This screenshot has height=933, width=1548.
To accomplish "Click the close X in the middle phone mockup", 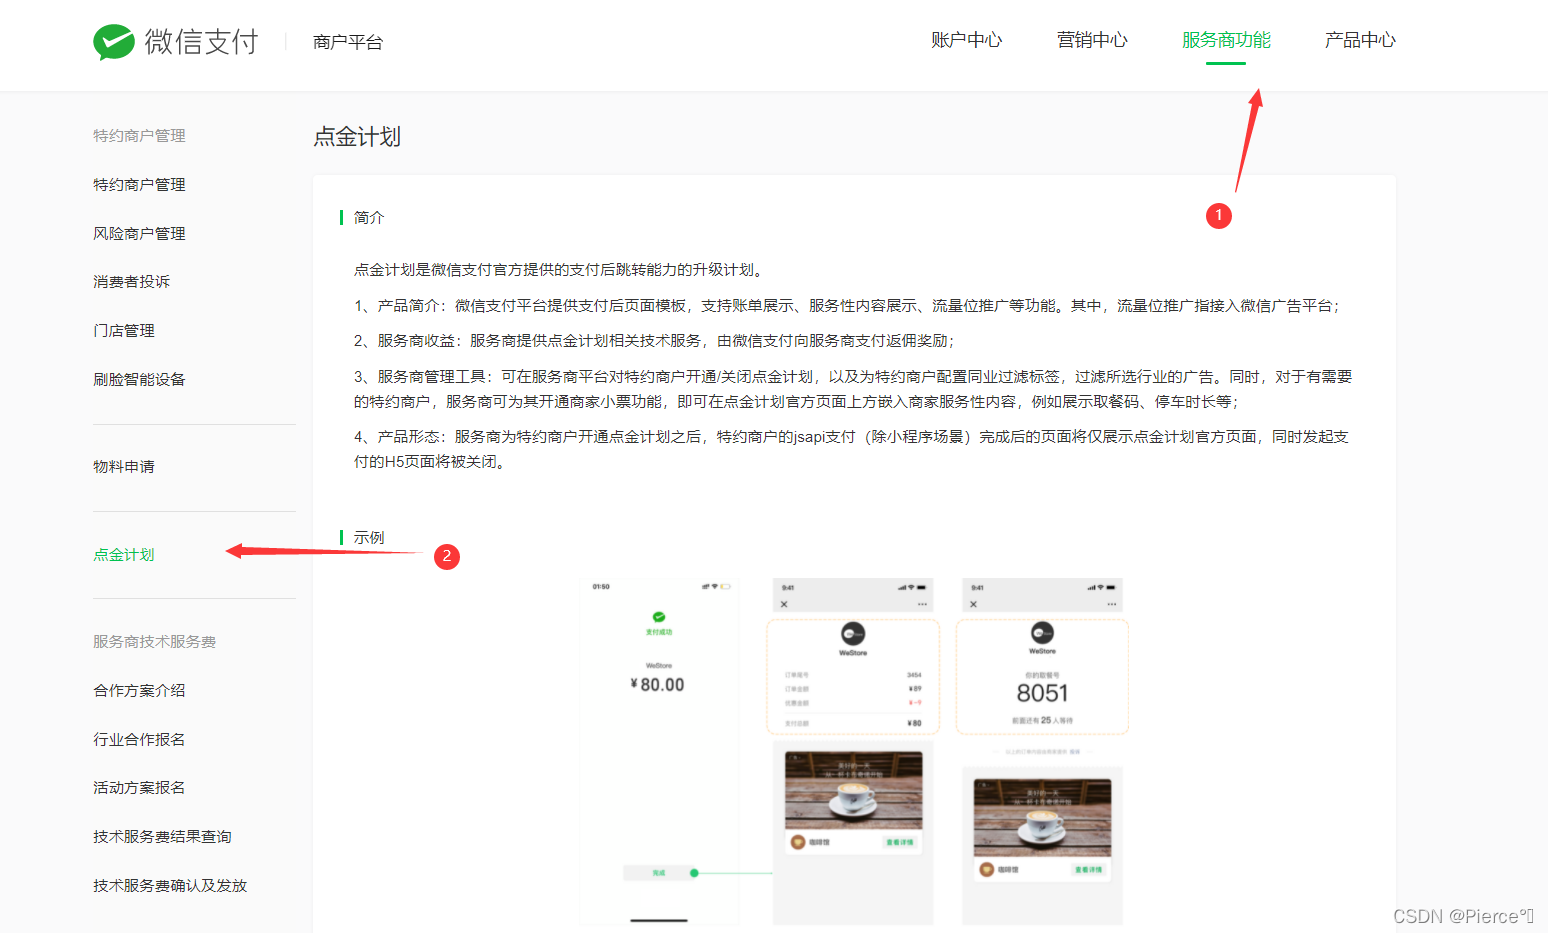I will click(x=784, y=604).
